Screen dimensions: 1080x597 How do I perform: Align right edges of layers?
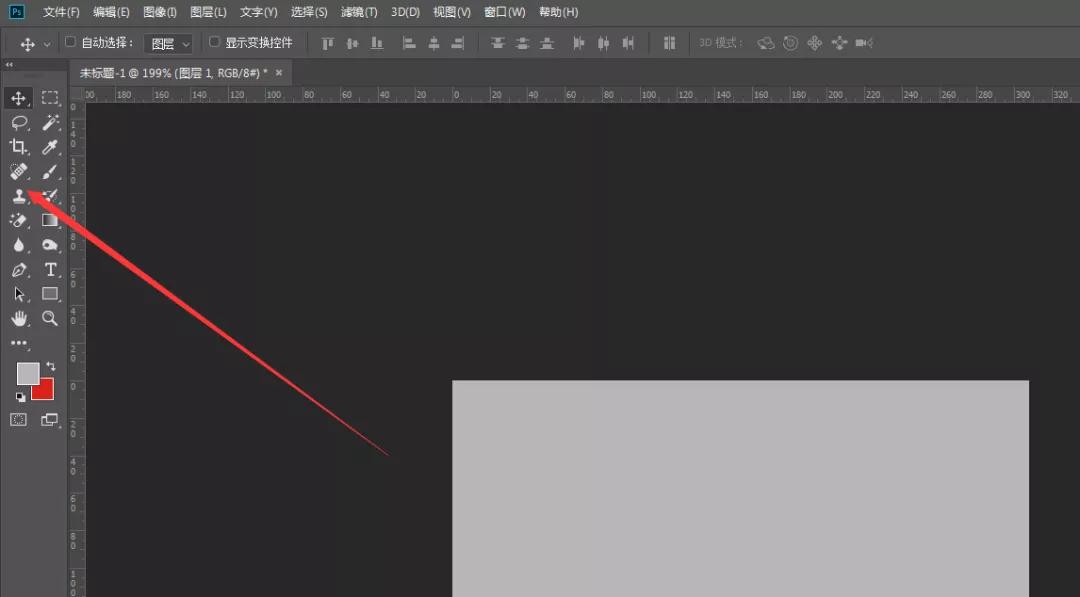[458, 43]
